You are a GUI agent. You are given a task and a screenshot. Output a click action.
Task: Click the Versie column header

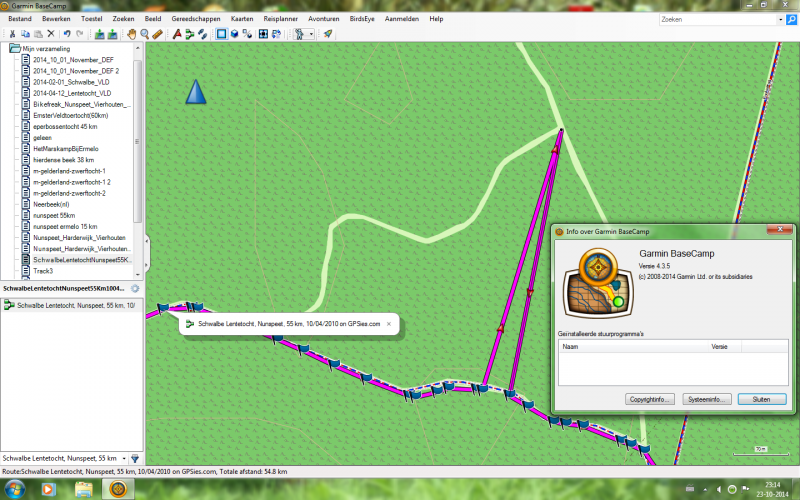point(724,346)
